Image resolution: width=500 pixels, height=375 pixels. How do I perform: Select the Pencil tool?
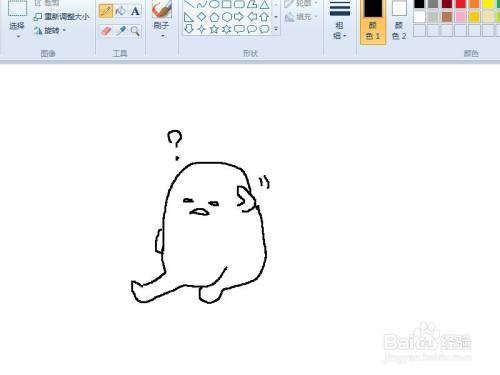tap(106, 11)
